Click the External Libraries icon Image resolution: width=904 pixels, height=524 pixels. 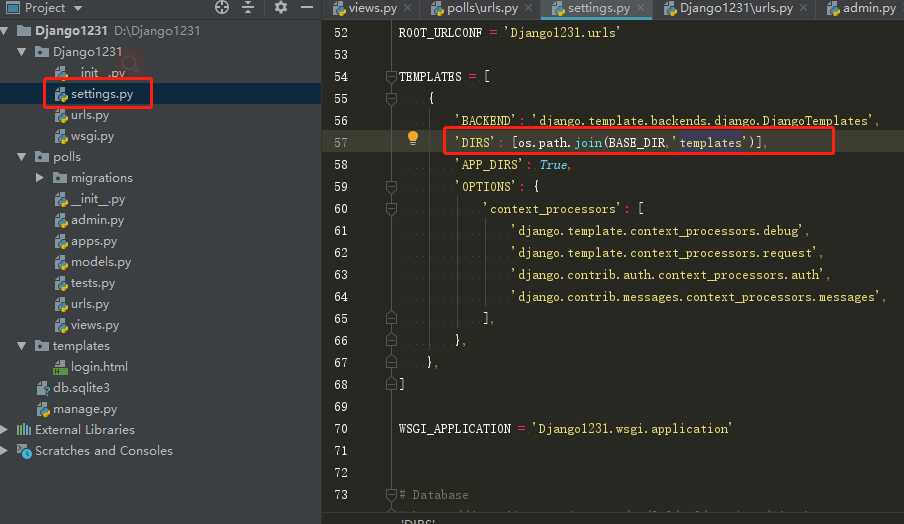click(24, 430)
